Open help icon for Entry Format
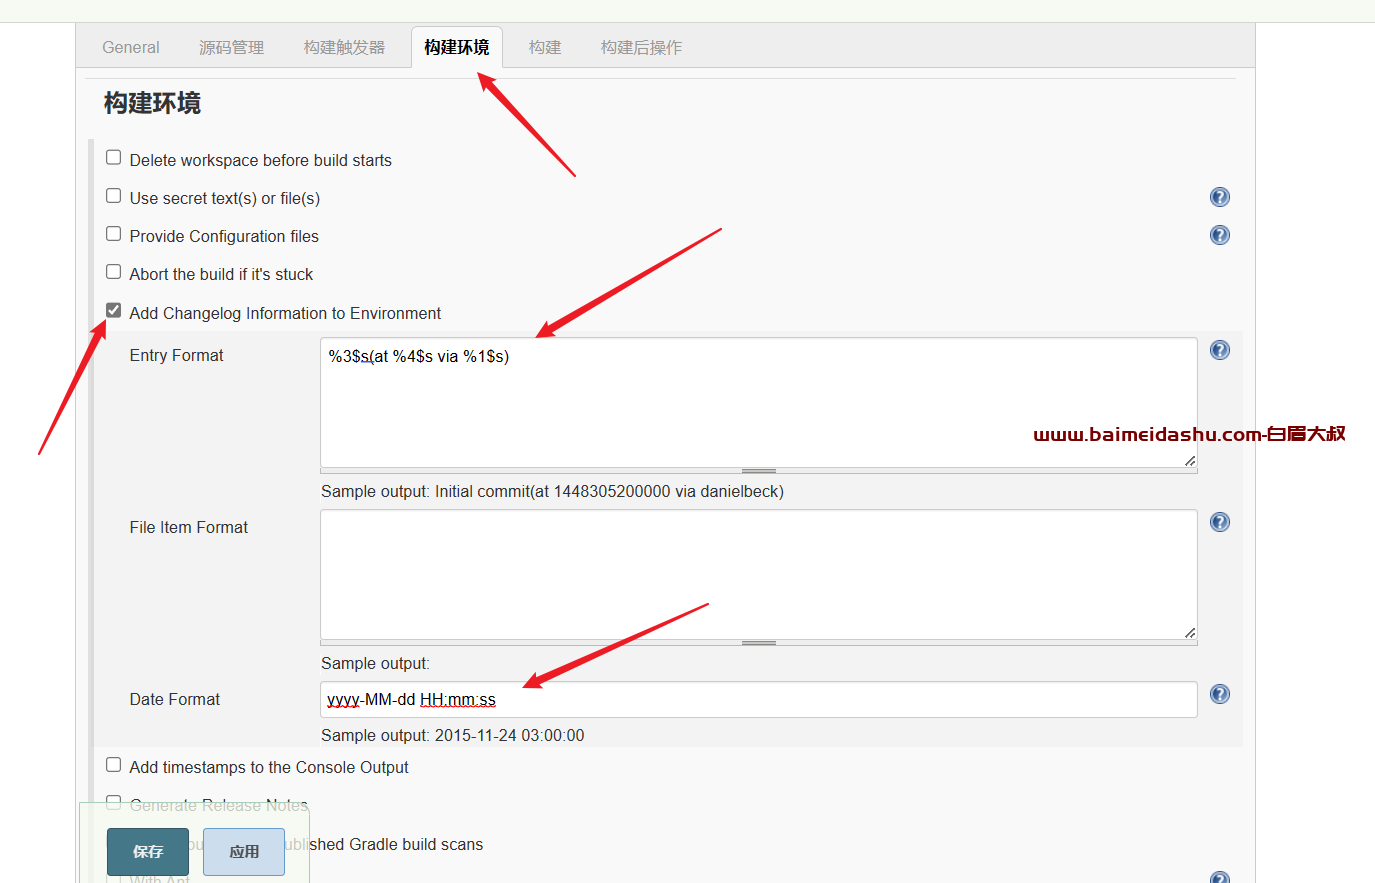This screenshot has height=883, width=1375. (x=1219, y=350)
